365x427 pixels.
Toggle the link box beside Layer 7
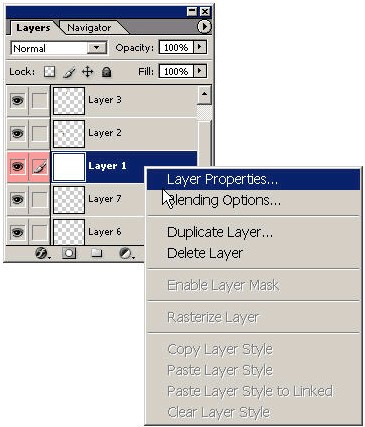(x=40, y=199)
